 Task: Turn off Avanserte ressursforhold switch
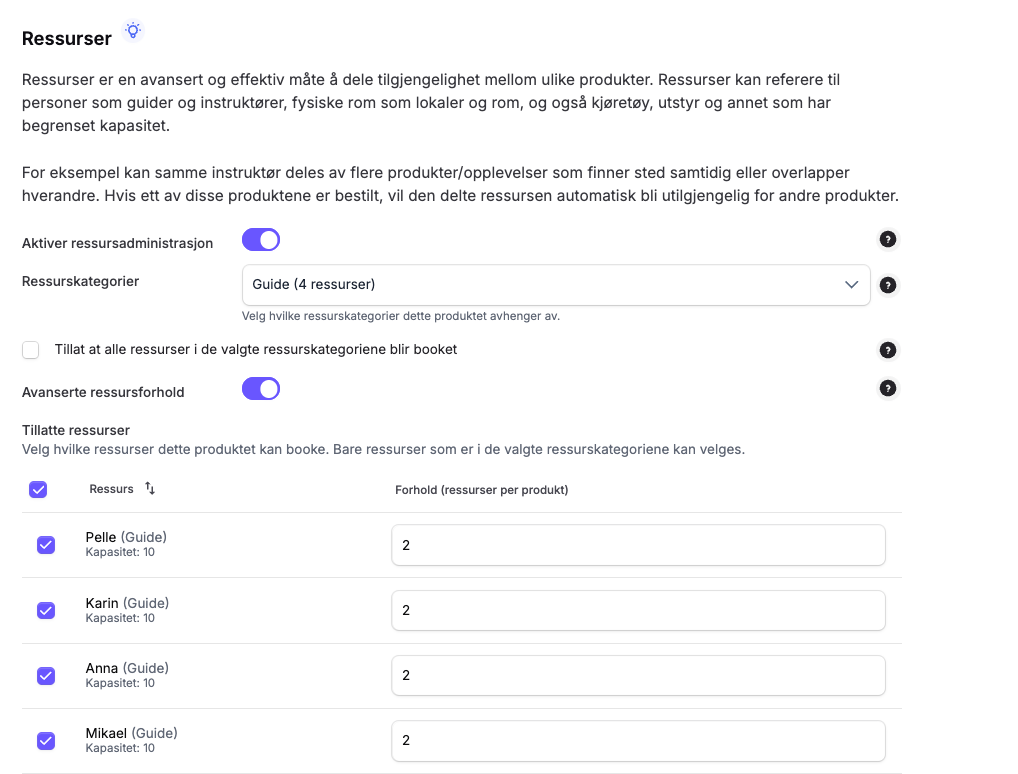coord(261,389)
